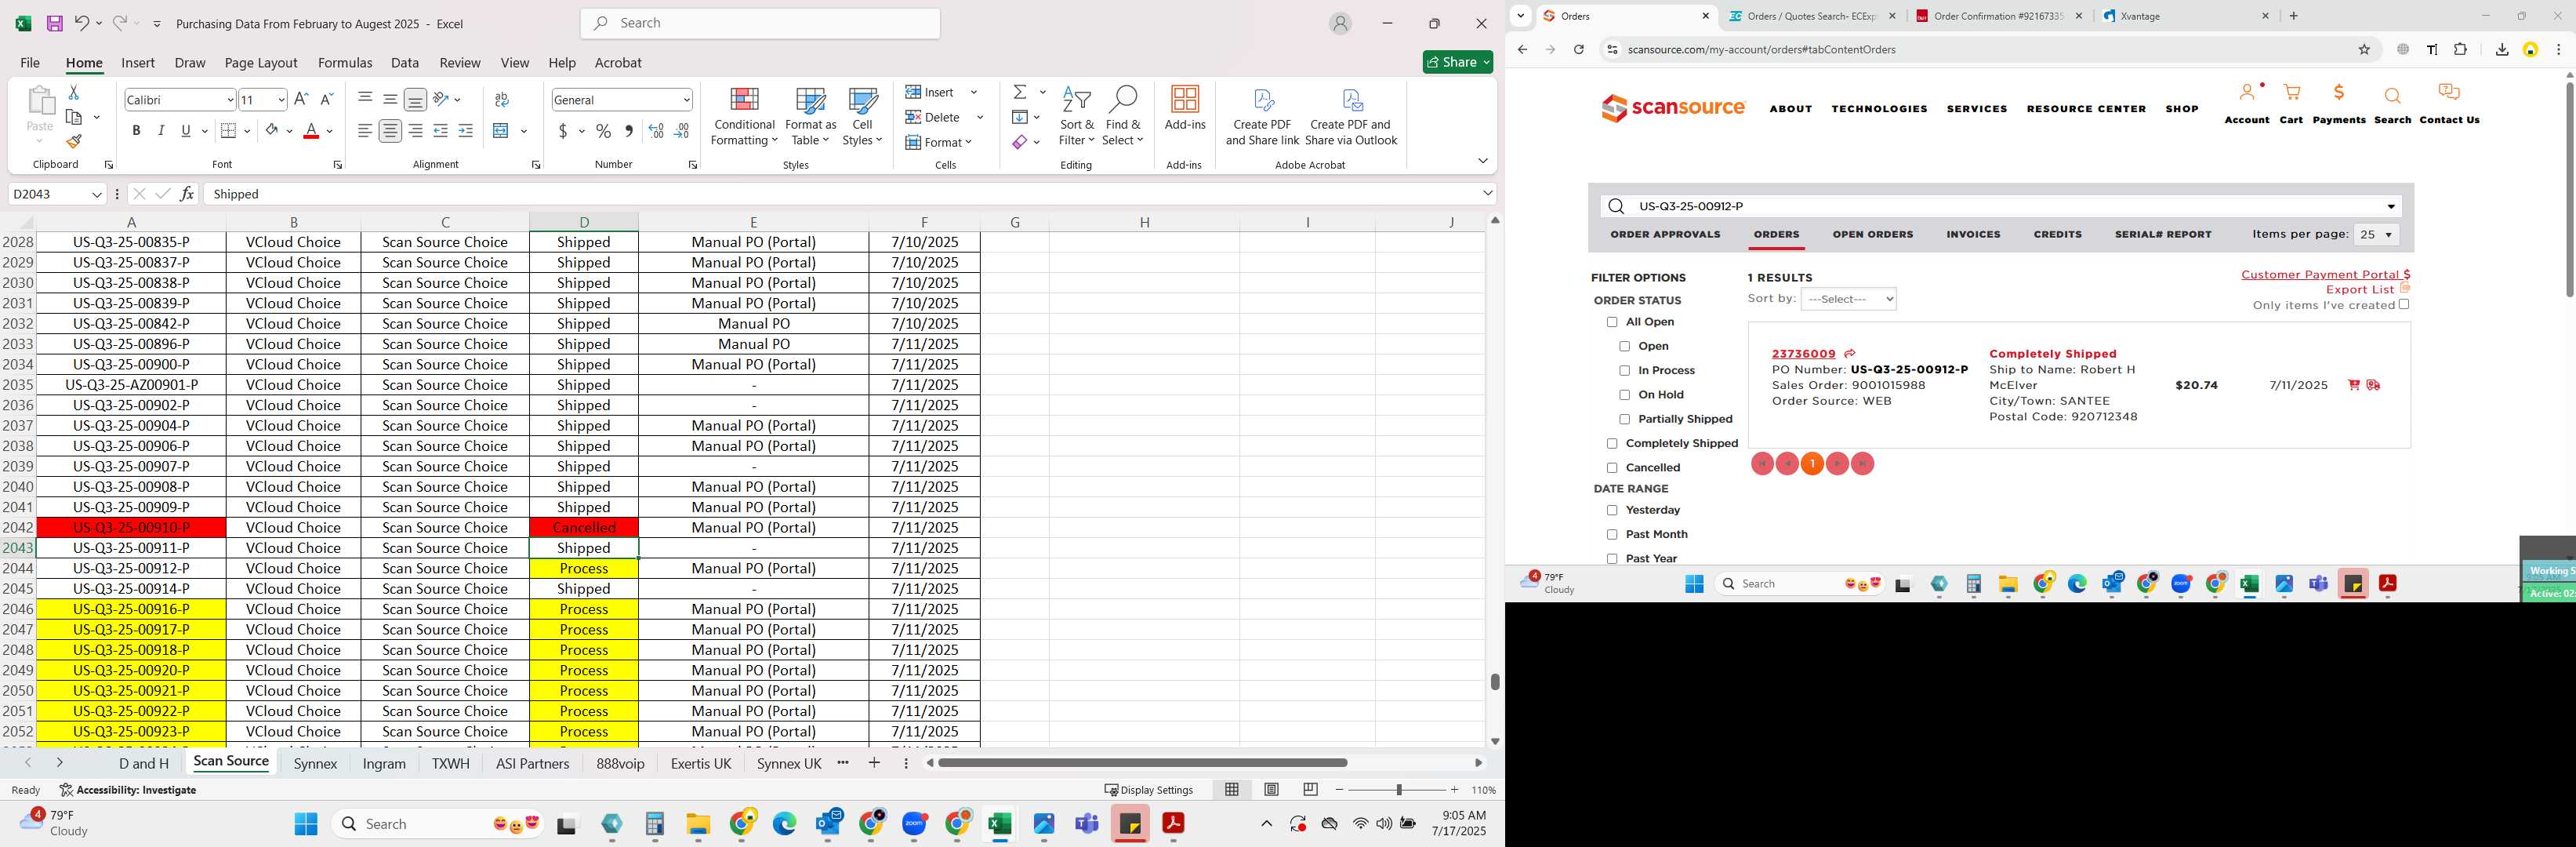Check the Completely Shipped filter box
Image resolution: width=2576 pixels, height=847 pixels.
1612,443
